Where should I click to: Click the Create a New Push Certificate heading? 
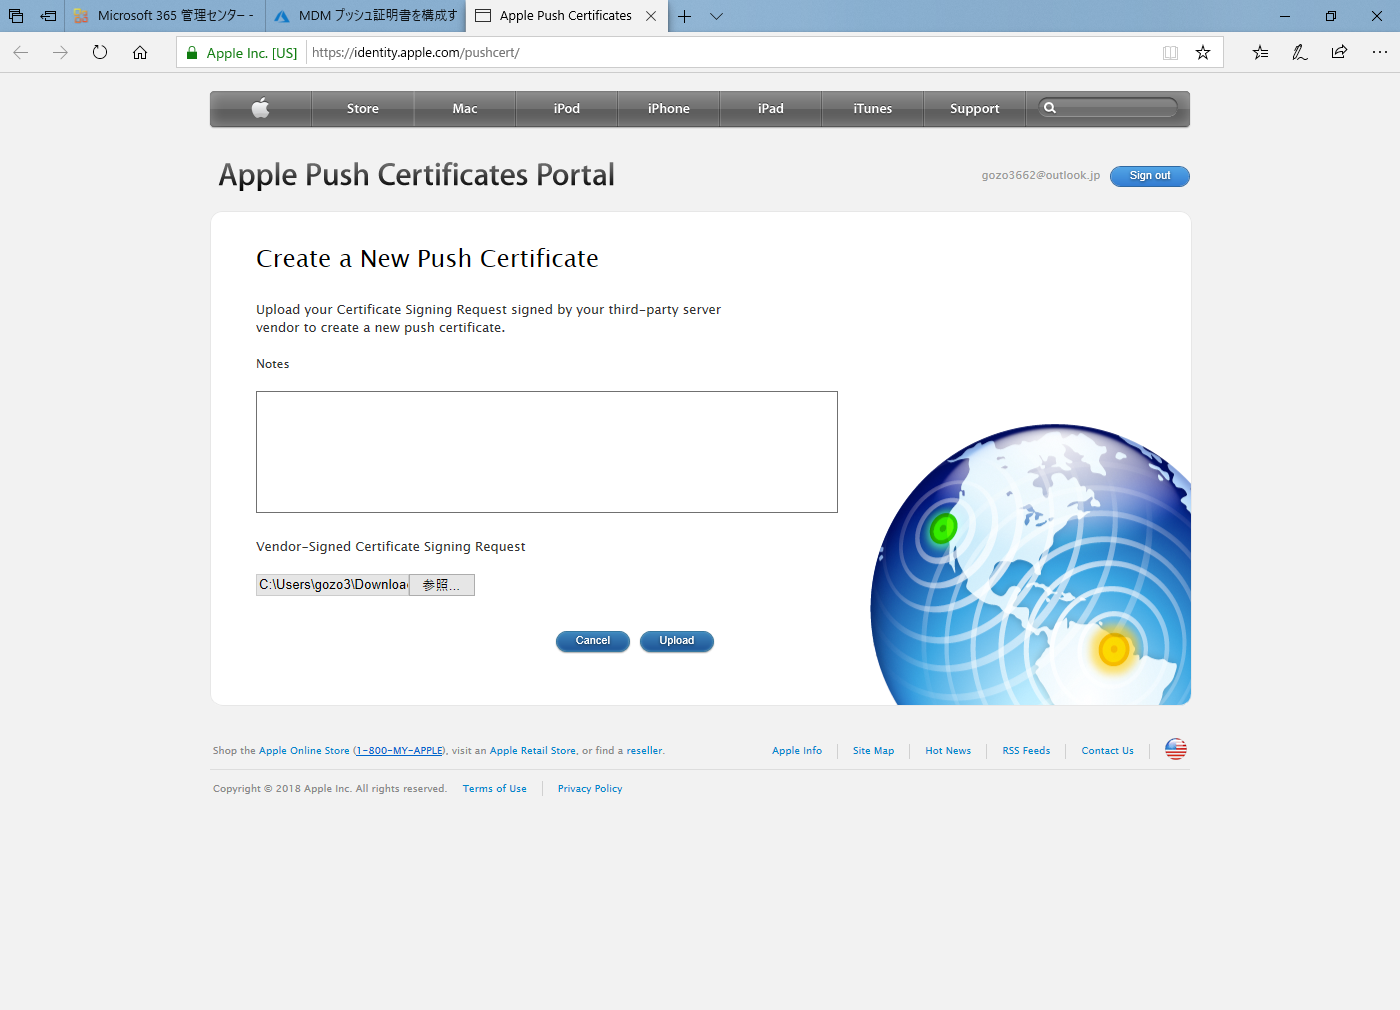(x=427, y=259)
